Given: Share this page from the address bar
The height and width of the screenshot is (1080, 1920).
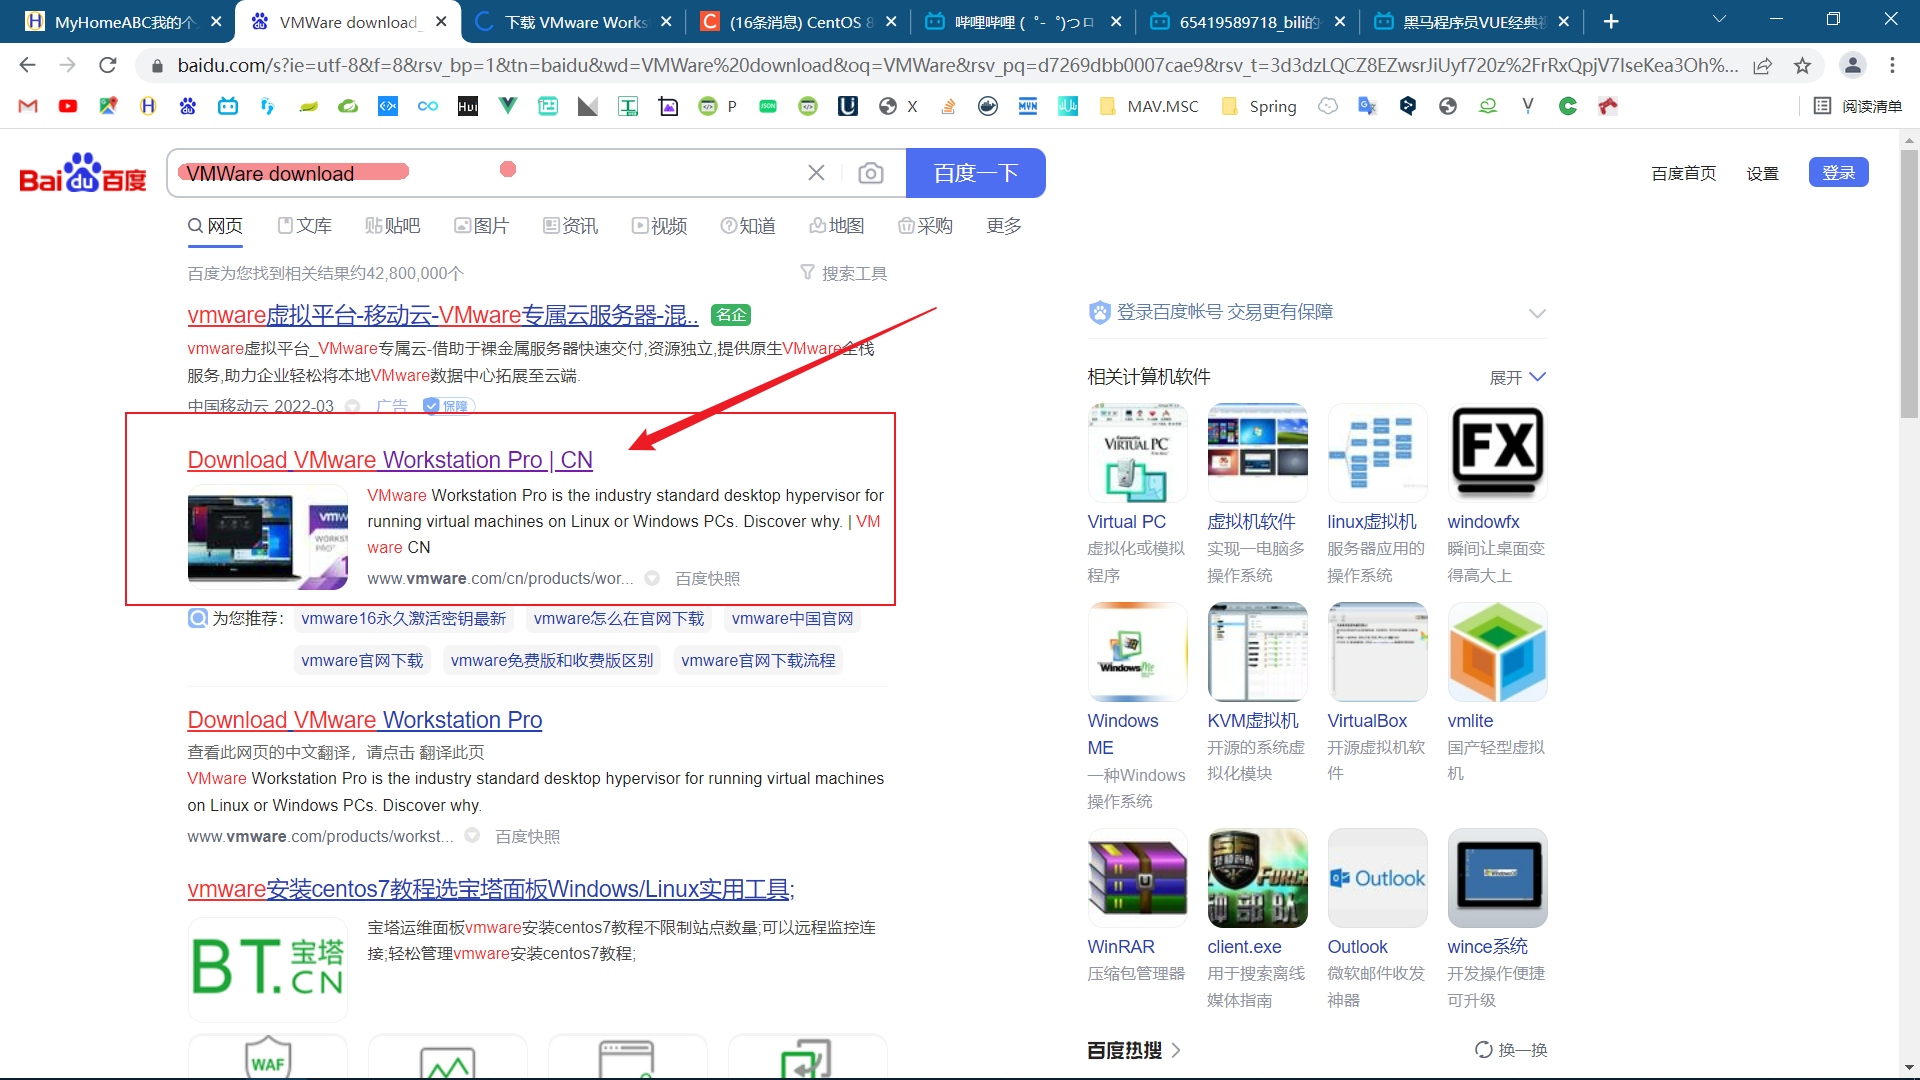Looking at the screenshot, I should [1763, 66].
